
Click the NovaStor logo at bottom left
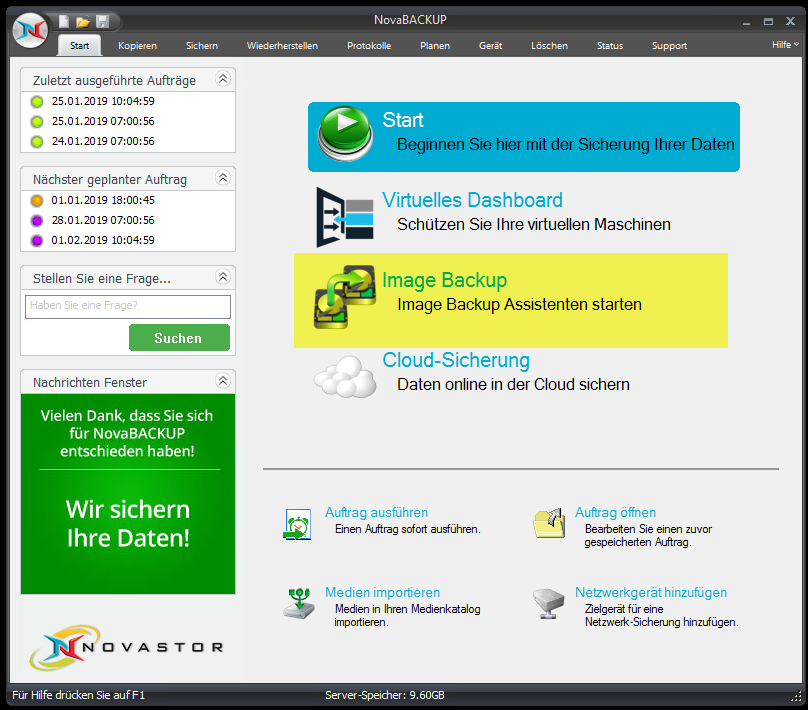point(126,647)
